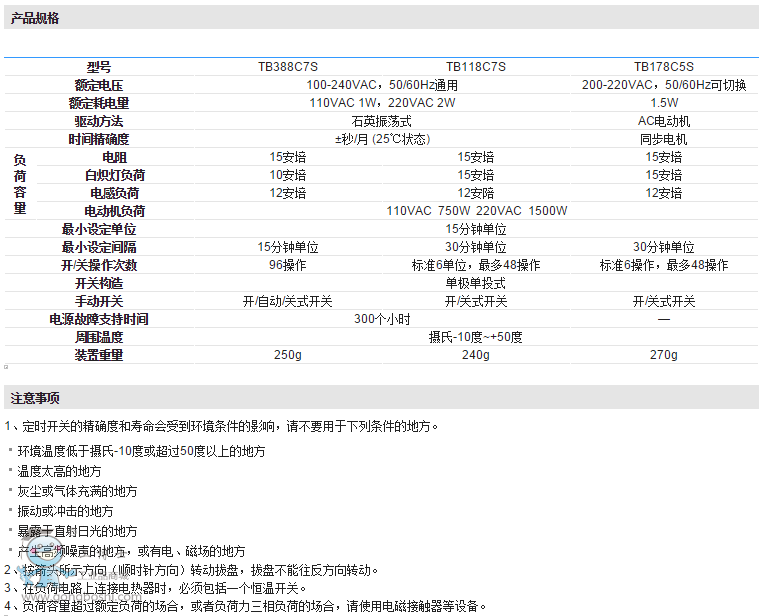Click the 单极单投式 switch structure cell
The height and width of the screenshot is (616, 762).
[476, 283]
